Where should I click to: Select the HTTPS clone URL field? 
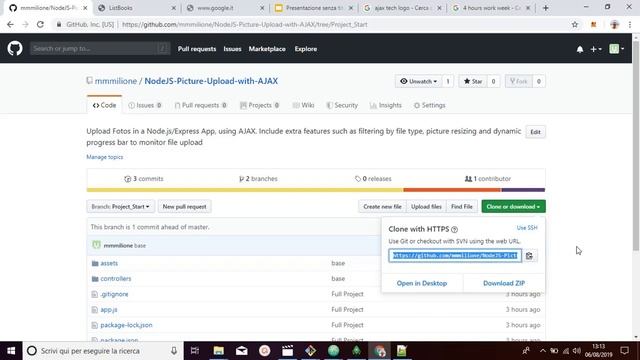[455, 256]
